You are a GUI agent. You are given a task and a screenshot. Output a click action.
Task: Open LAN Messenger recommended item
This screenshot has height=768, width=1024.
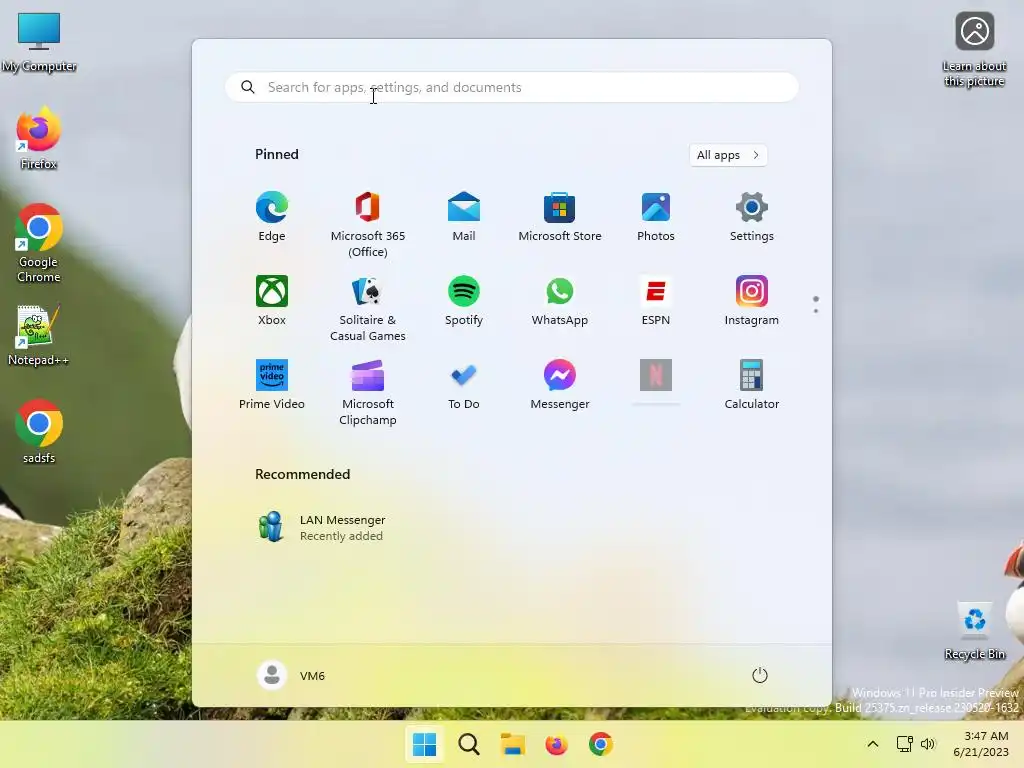(x=321, y=527)
